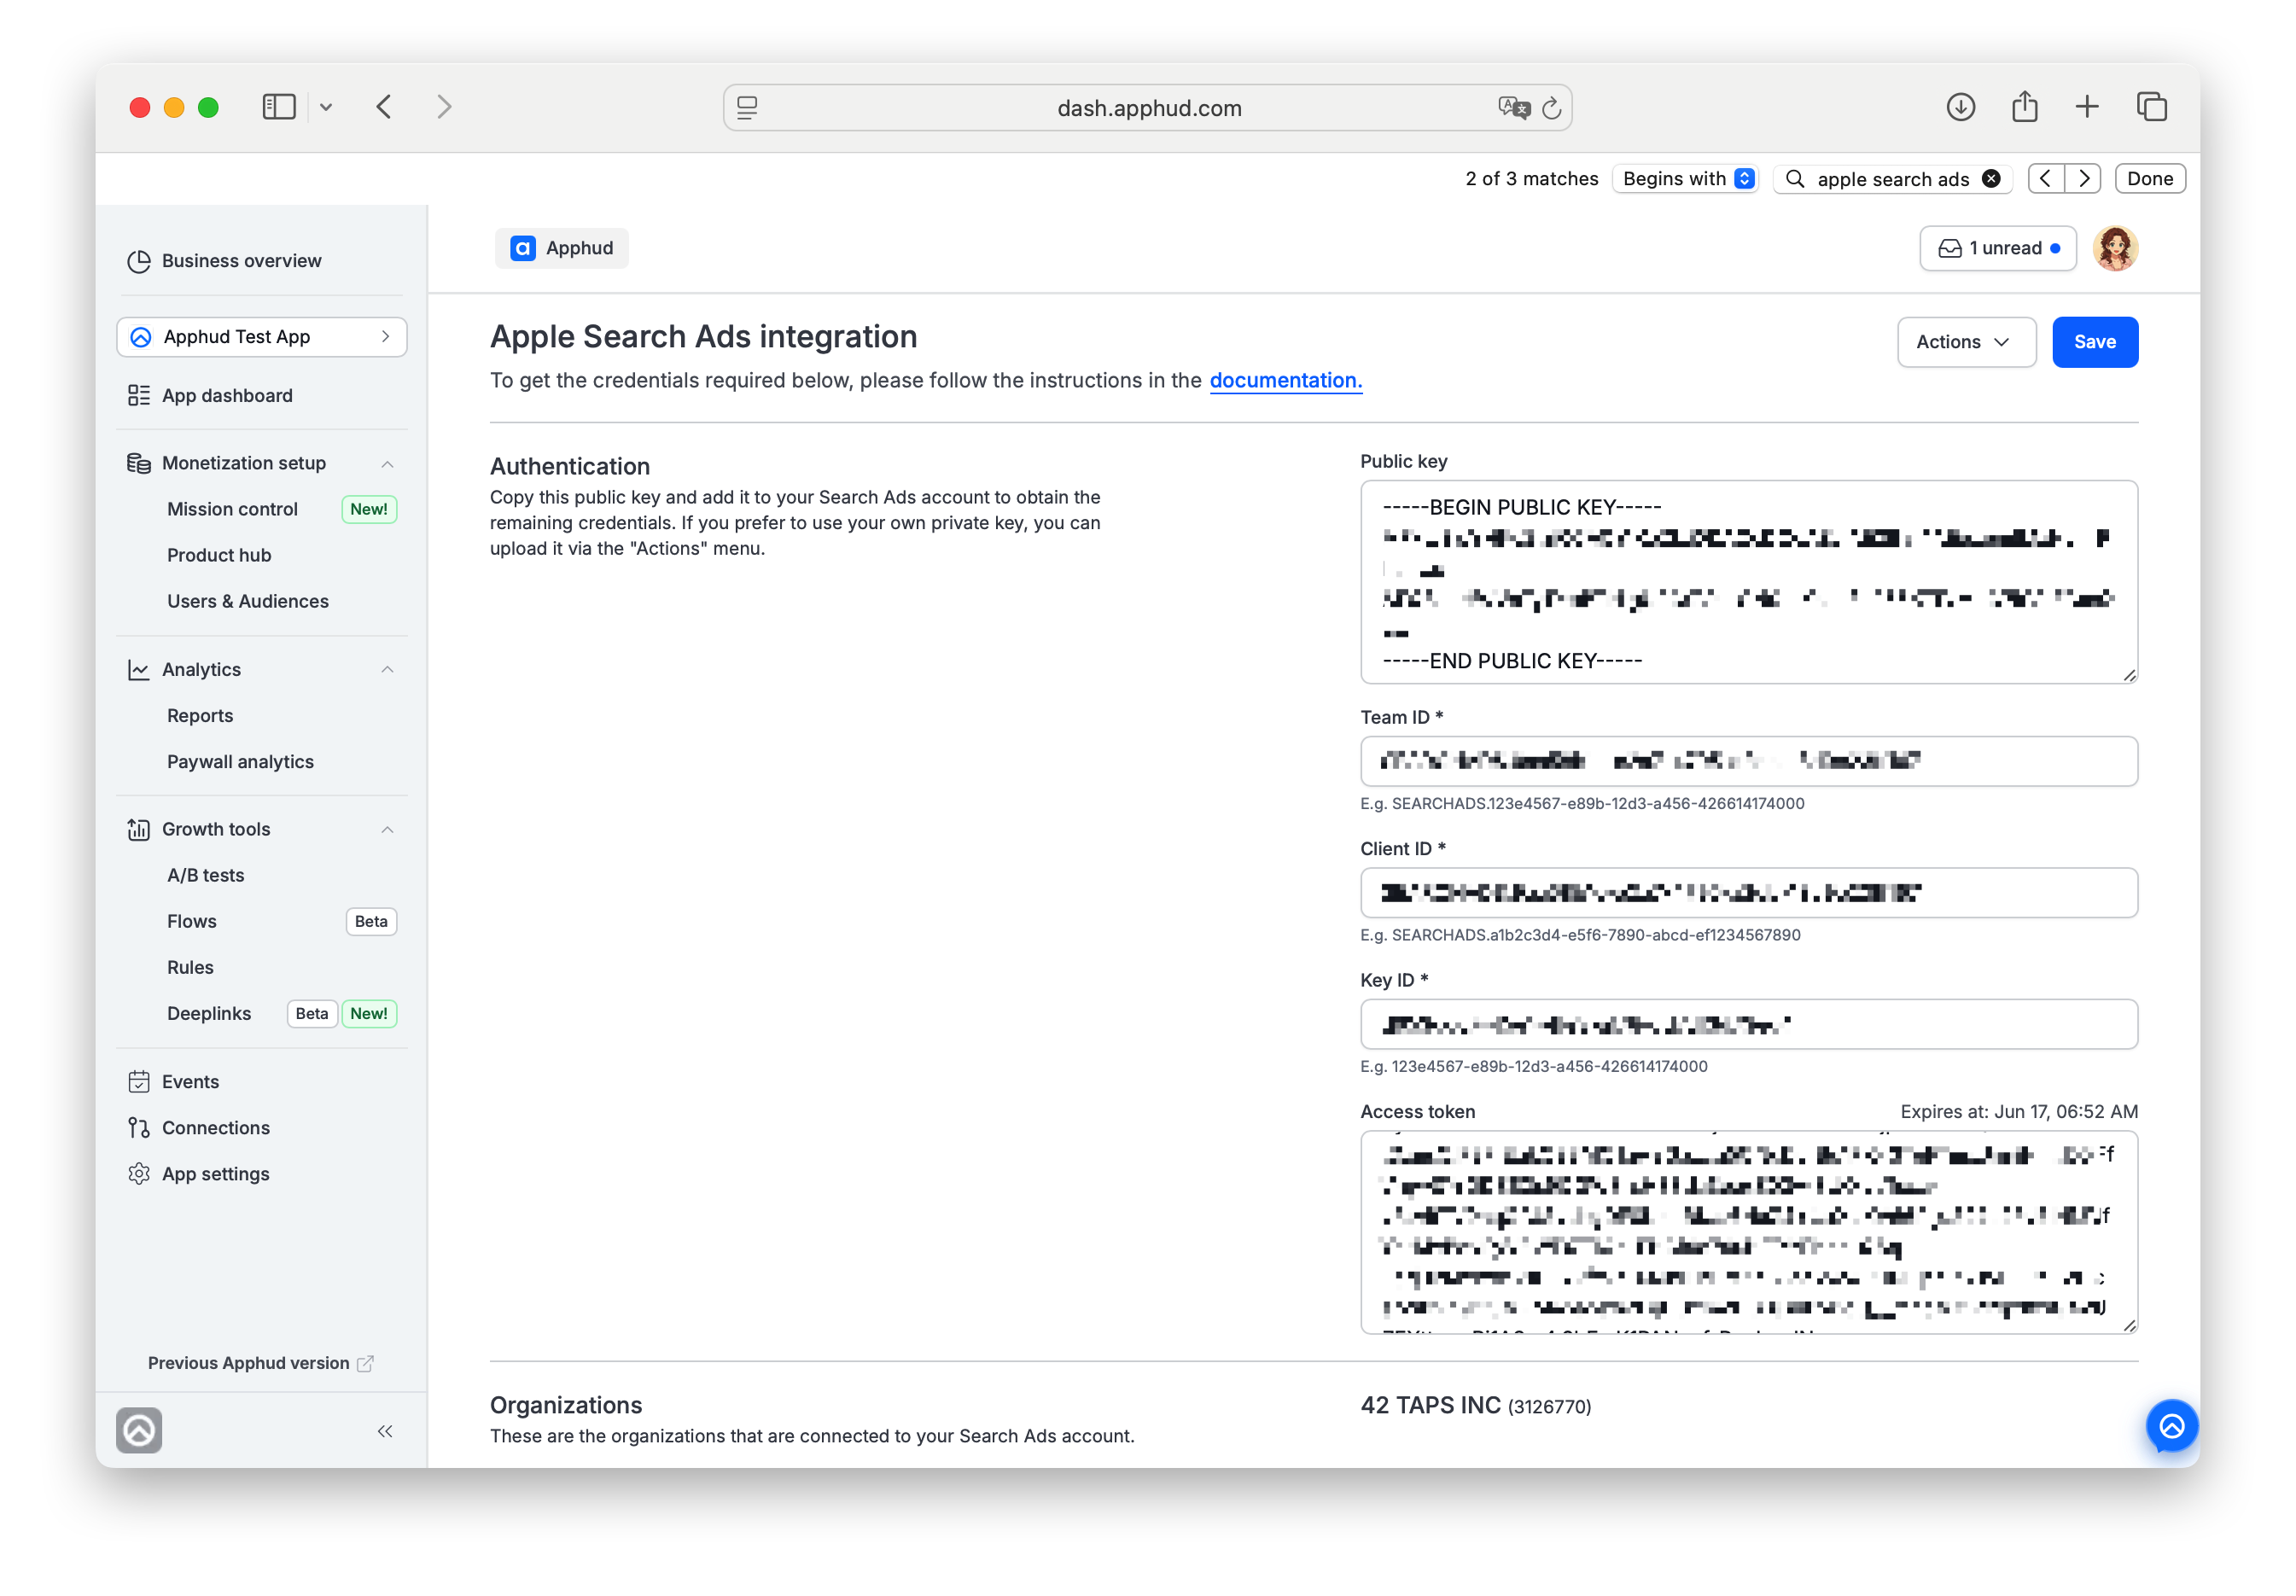The height and width of the screenshot is (1596, 2296).
Task: Show tab overview icon
Action: tap(2151, 107)
